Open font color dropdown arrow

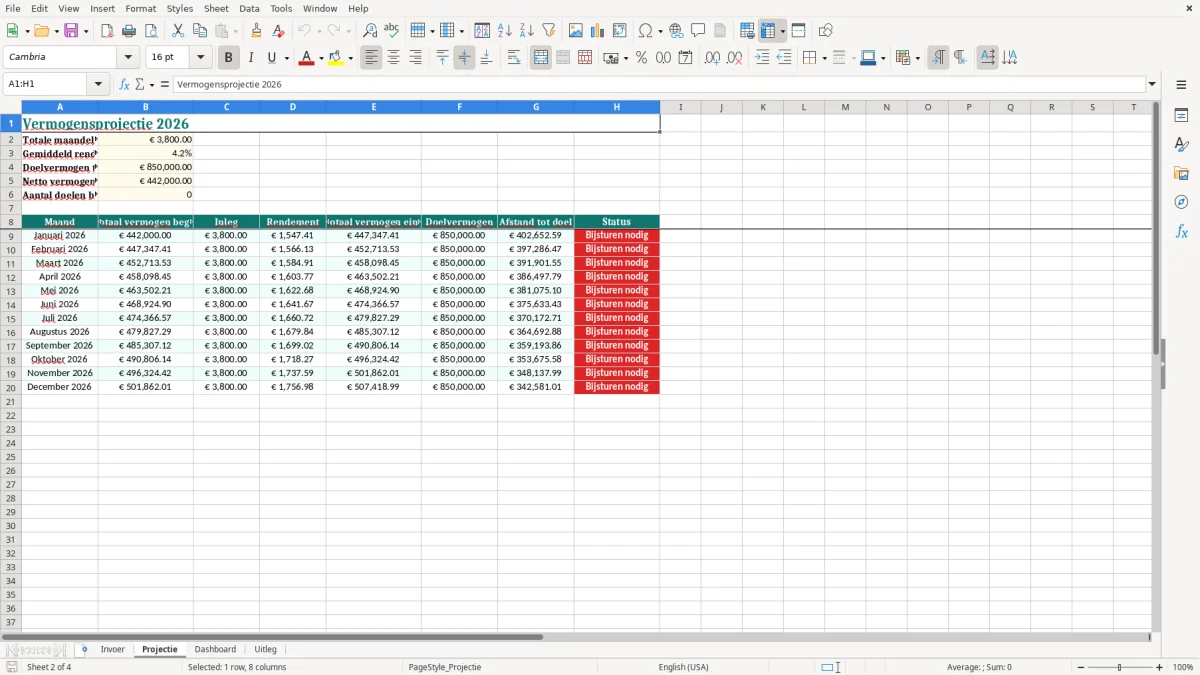(x=321, y=58)
